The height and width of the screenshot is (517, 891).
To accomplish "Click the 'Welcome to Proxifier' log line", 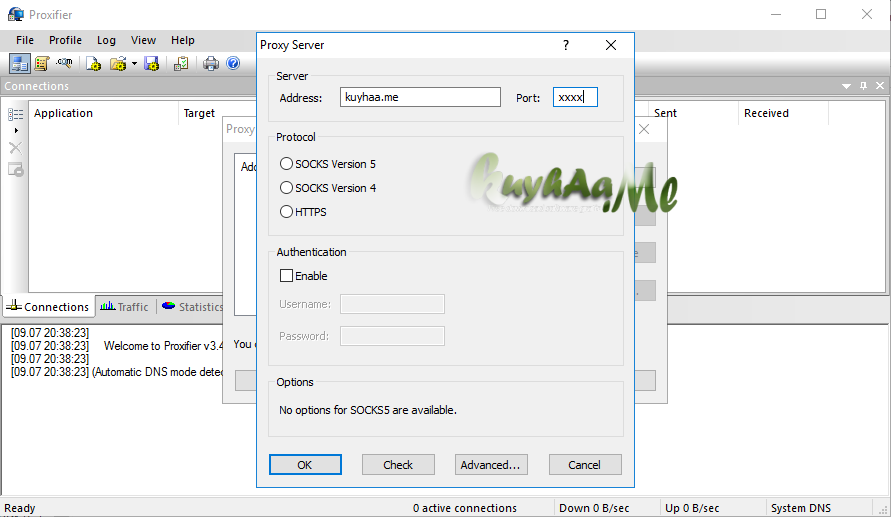I will tap(117, 346).
